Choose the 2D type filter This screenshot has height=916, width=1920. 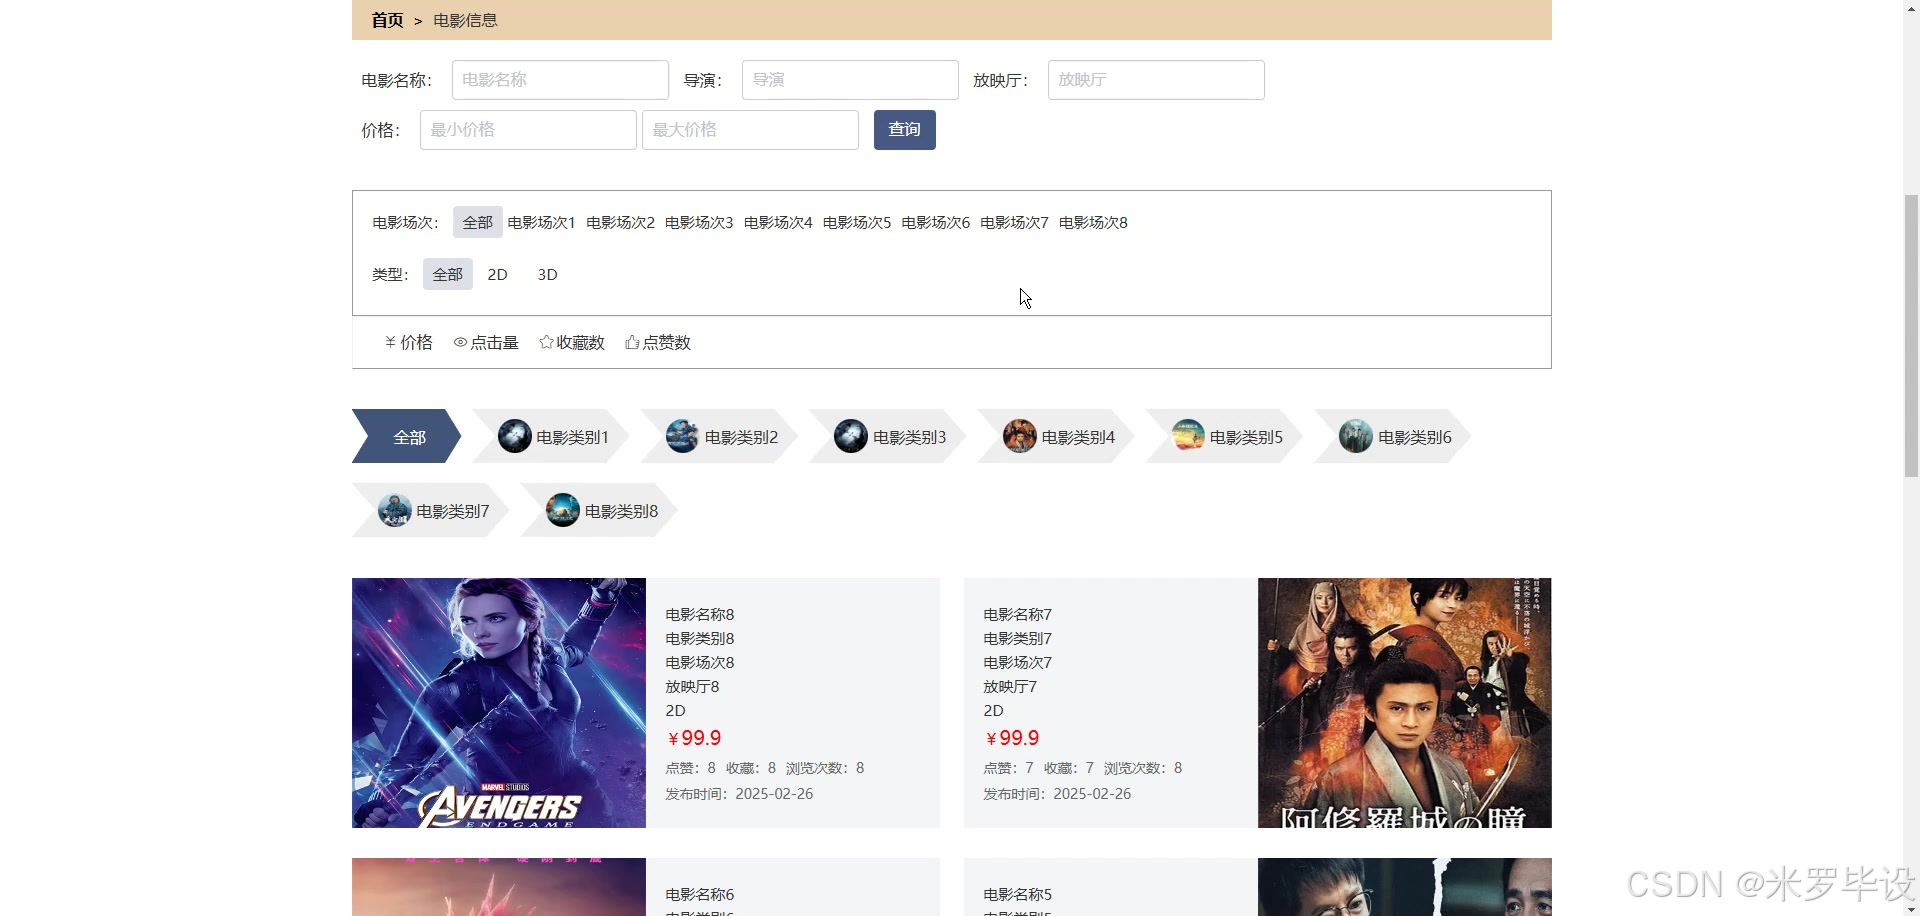(498, 274)
